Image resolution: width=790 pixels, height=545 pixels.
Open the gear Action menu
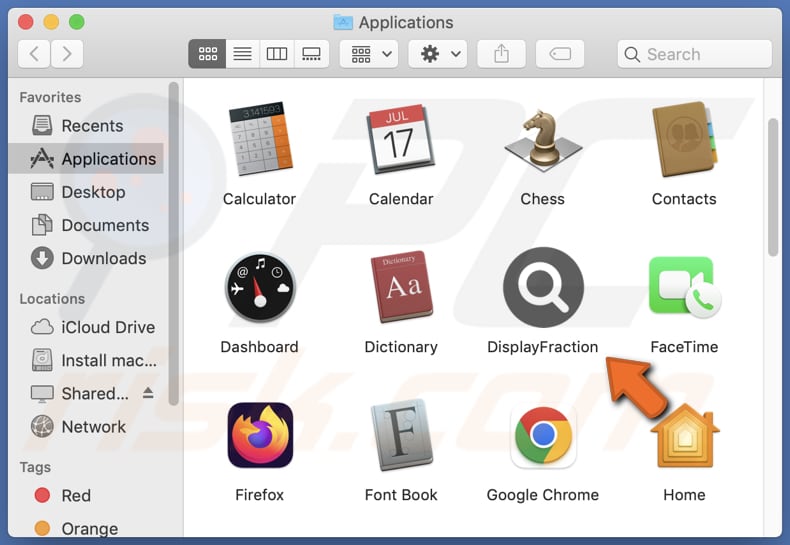tap(437, 54)
